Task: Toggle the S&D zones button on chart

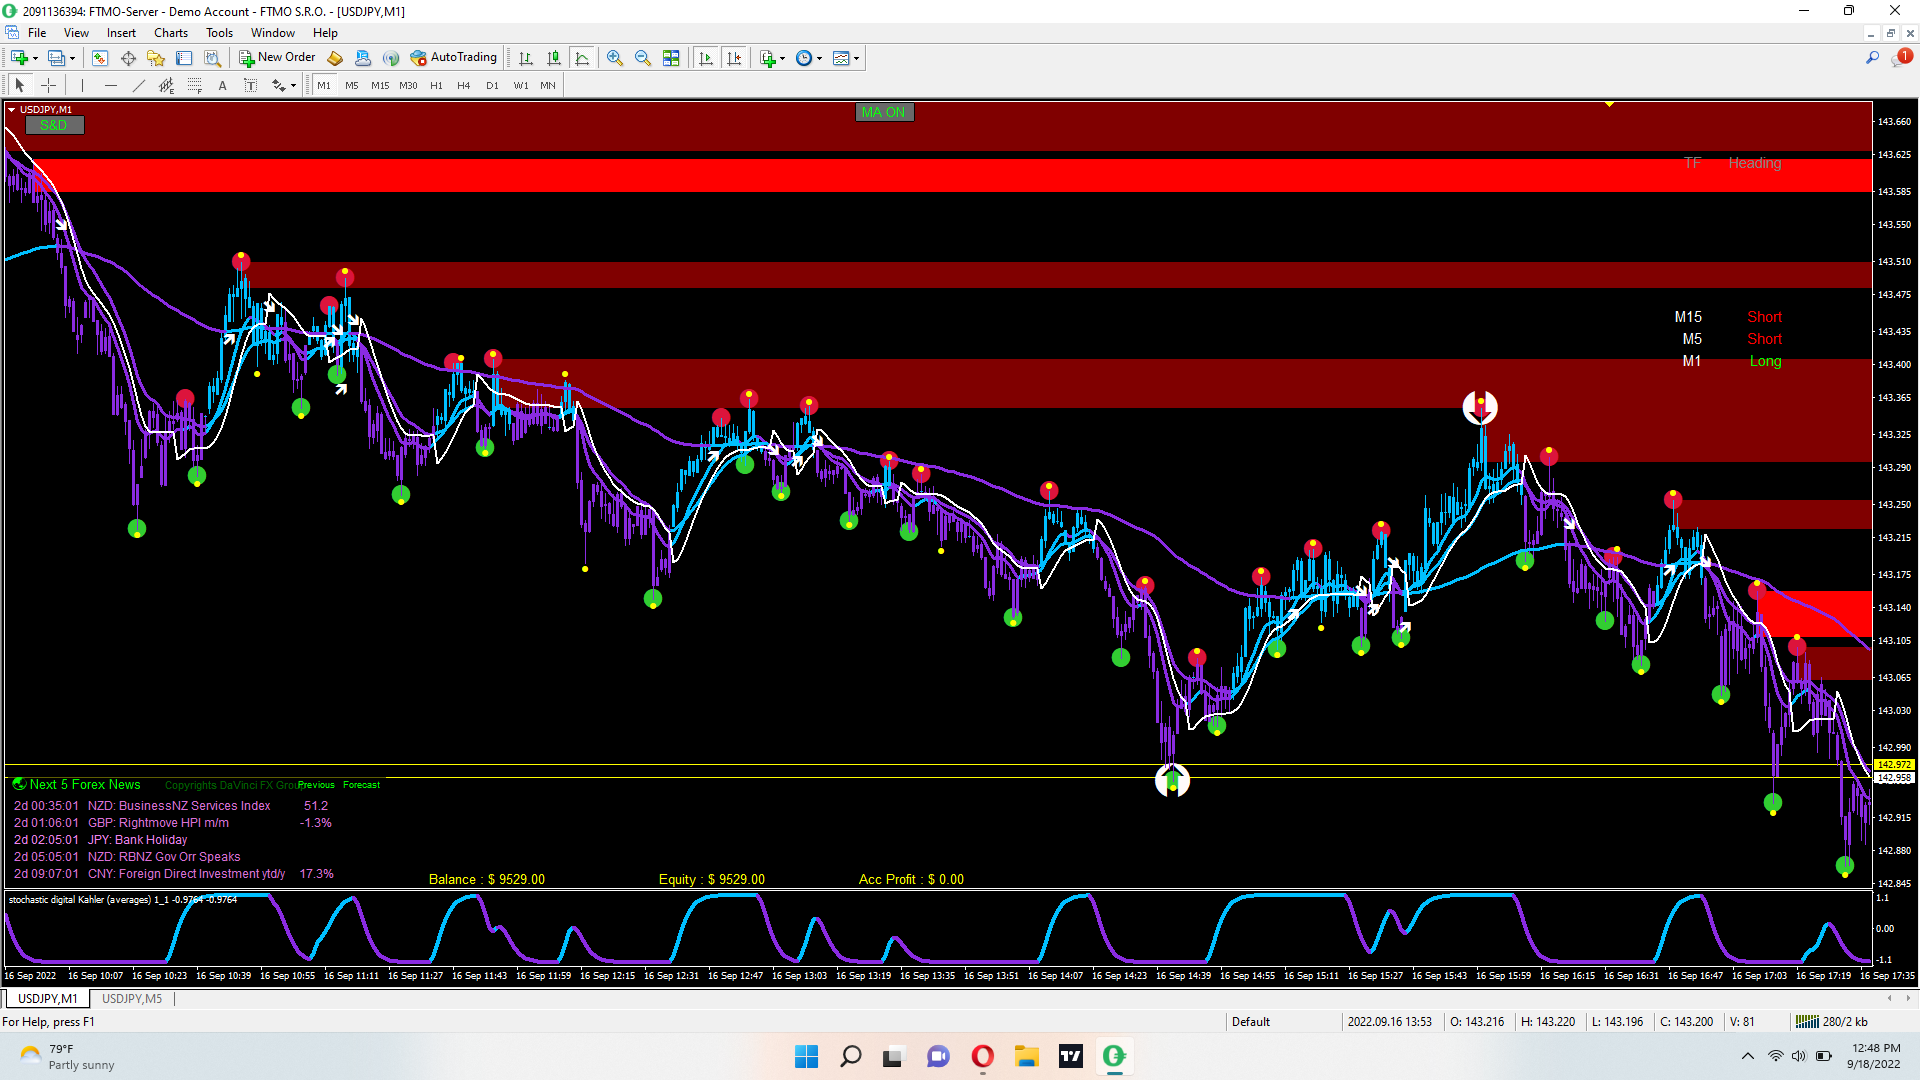Action: point(54,125)
